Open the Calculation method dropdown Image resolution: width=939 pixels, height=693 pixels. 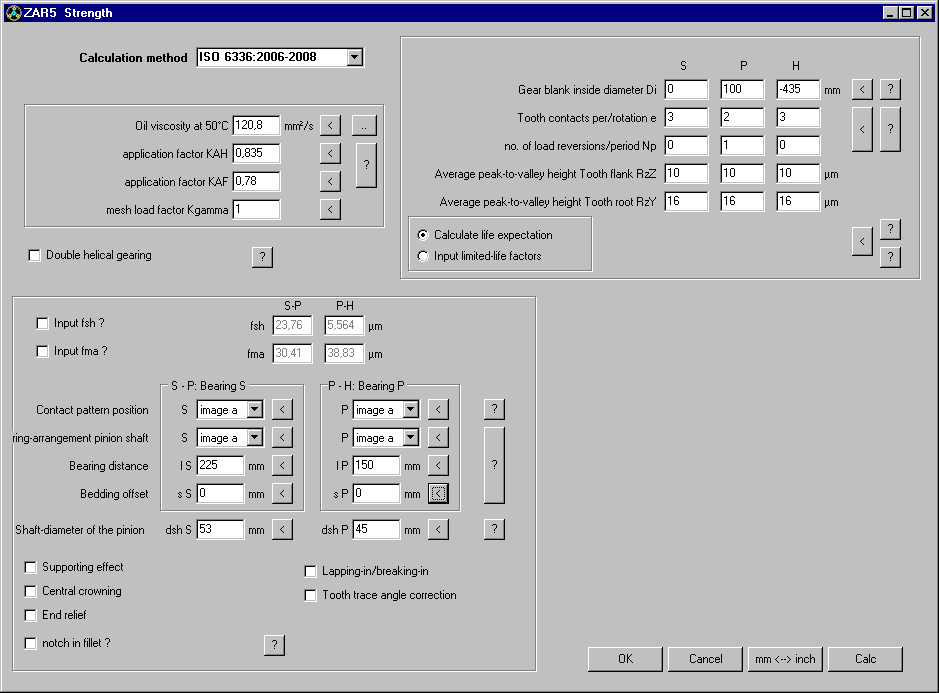point(354,58)
